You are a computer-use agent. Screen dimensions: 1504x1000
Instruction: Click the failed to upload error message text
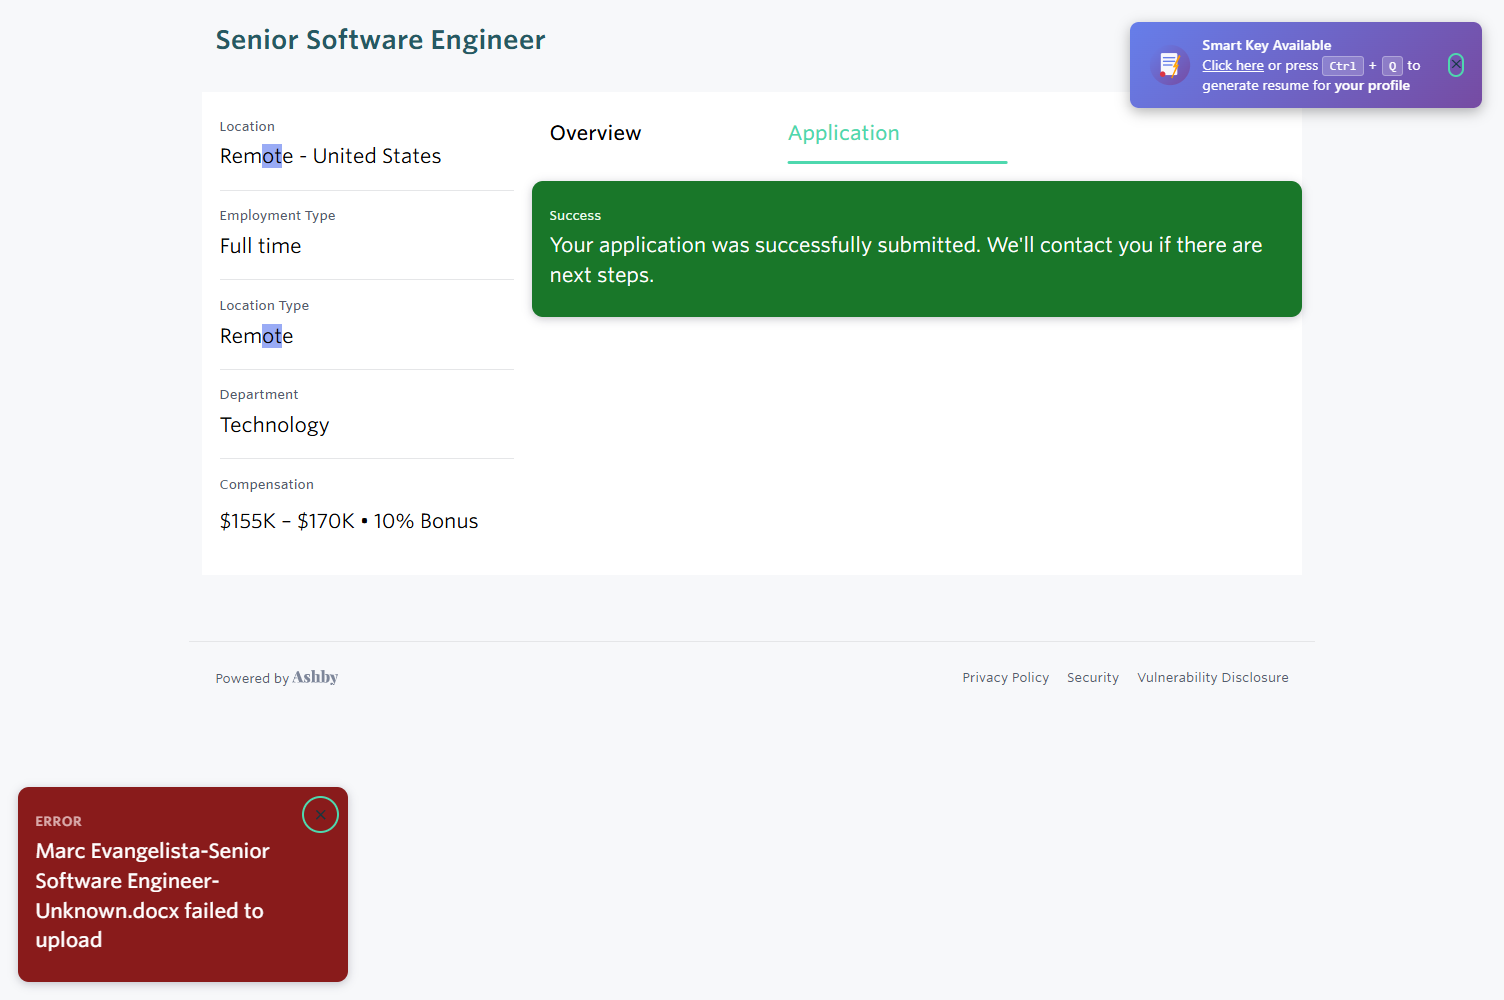[152, 895]
